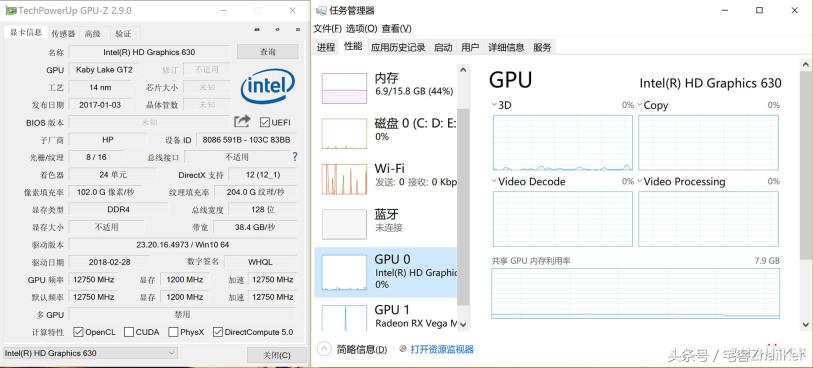Switch to the 性能 tab
The image size is (813, 368).
pos(353,46)
